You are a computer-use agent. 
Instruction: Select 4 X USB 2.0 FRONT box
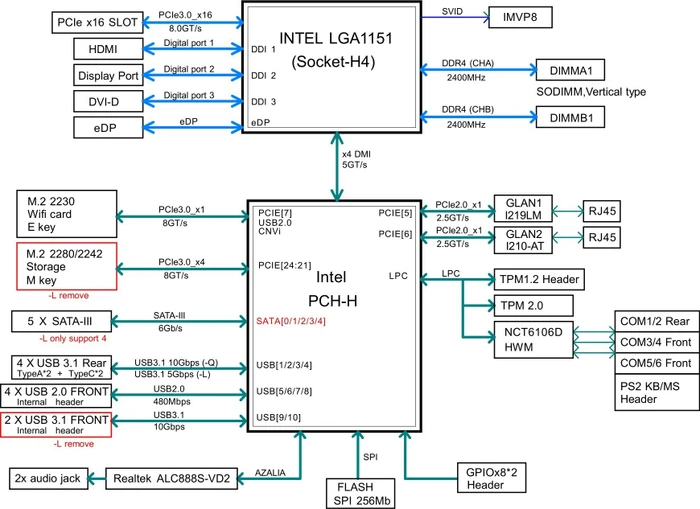56,396
